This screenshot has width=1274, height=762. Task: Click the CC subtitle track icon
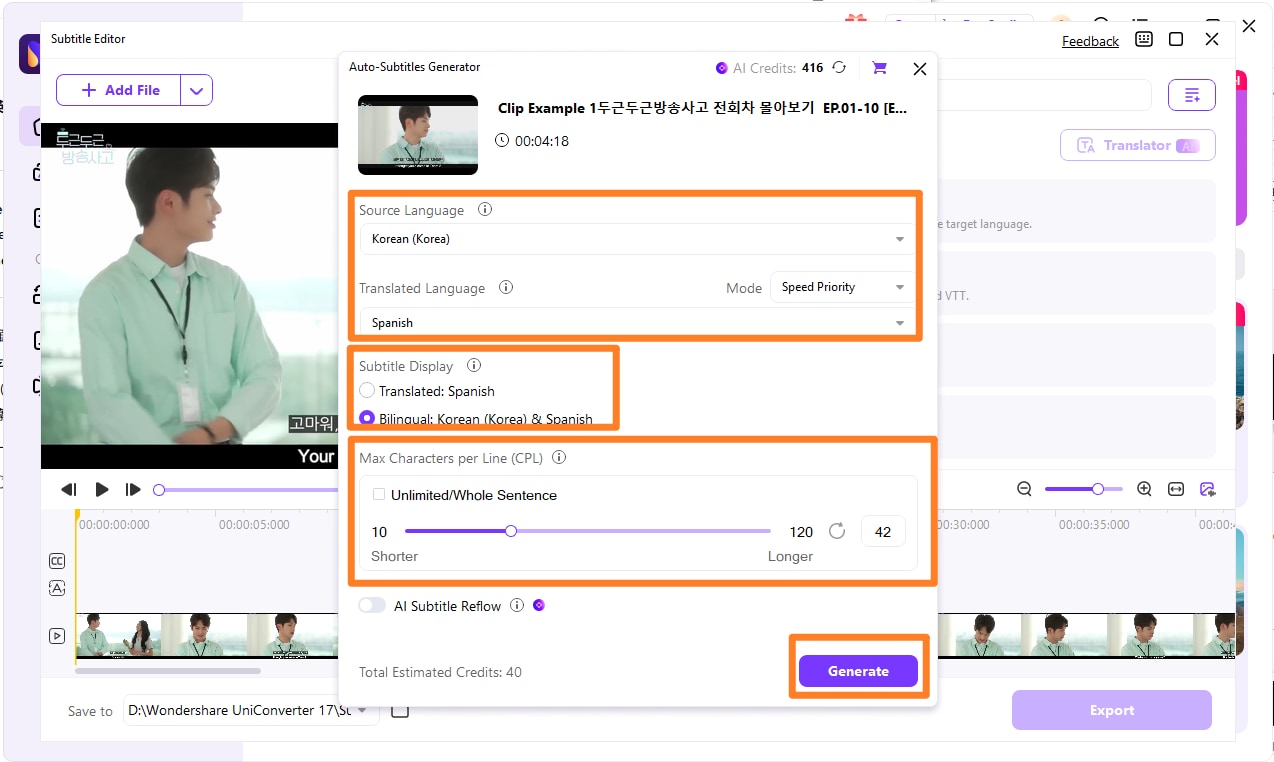tap(57, 561)
